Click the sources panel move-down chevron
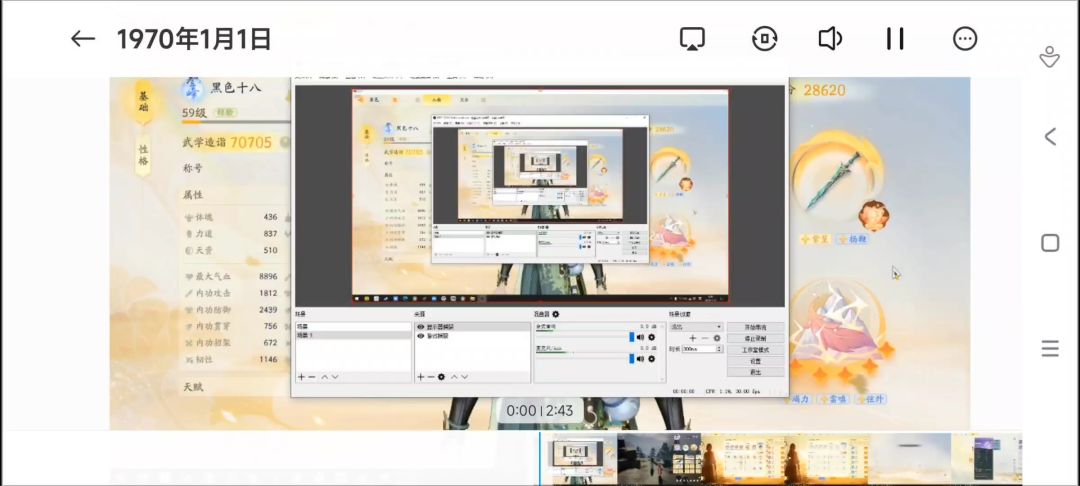Image resolution: width=1080 pixels, height=486 pixels. tap(464, 377)
